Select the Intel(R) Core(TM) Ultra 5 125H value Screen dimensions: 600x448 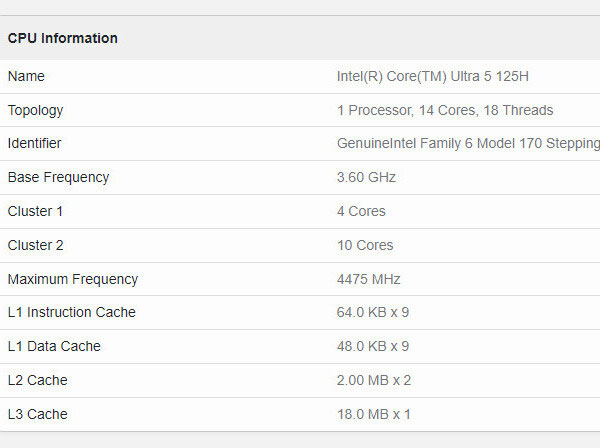[x=432, y=76]
